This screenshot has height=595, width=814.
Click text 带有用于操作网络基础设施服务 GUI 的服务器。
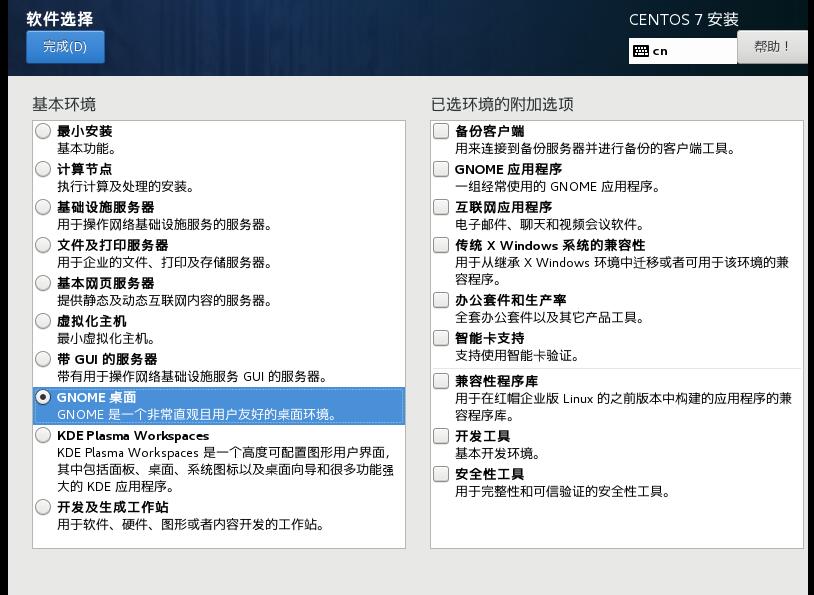[192, 376]
